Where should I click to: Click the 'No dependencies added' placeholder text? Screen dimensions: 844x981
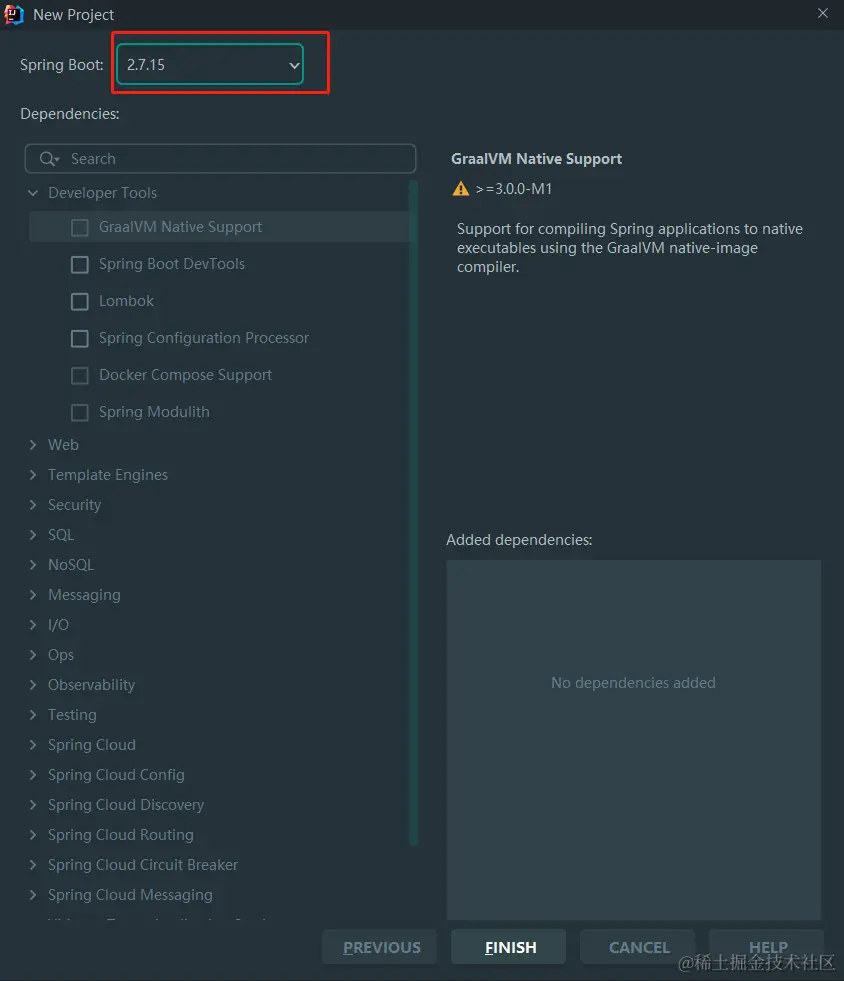pos(633,683)
